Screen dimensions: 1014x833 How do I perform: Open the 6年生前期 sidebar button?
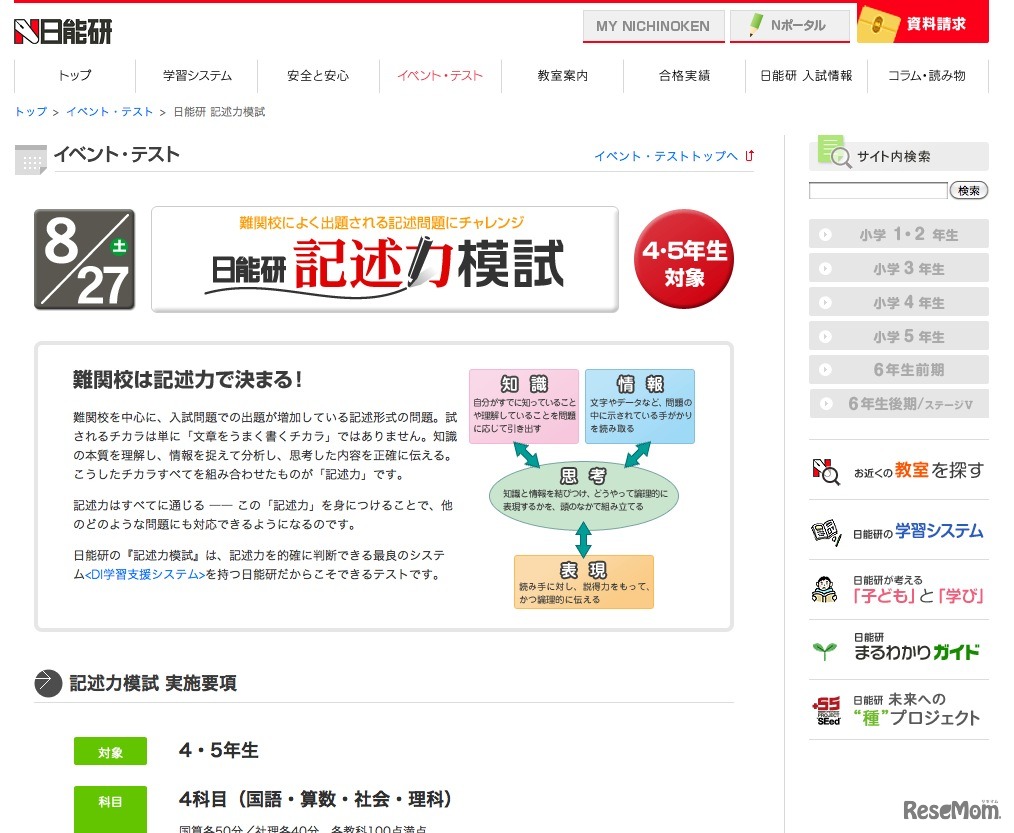coord(899,370)
